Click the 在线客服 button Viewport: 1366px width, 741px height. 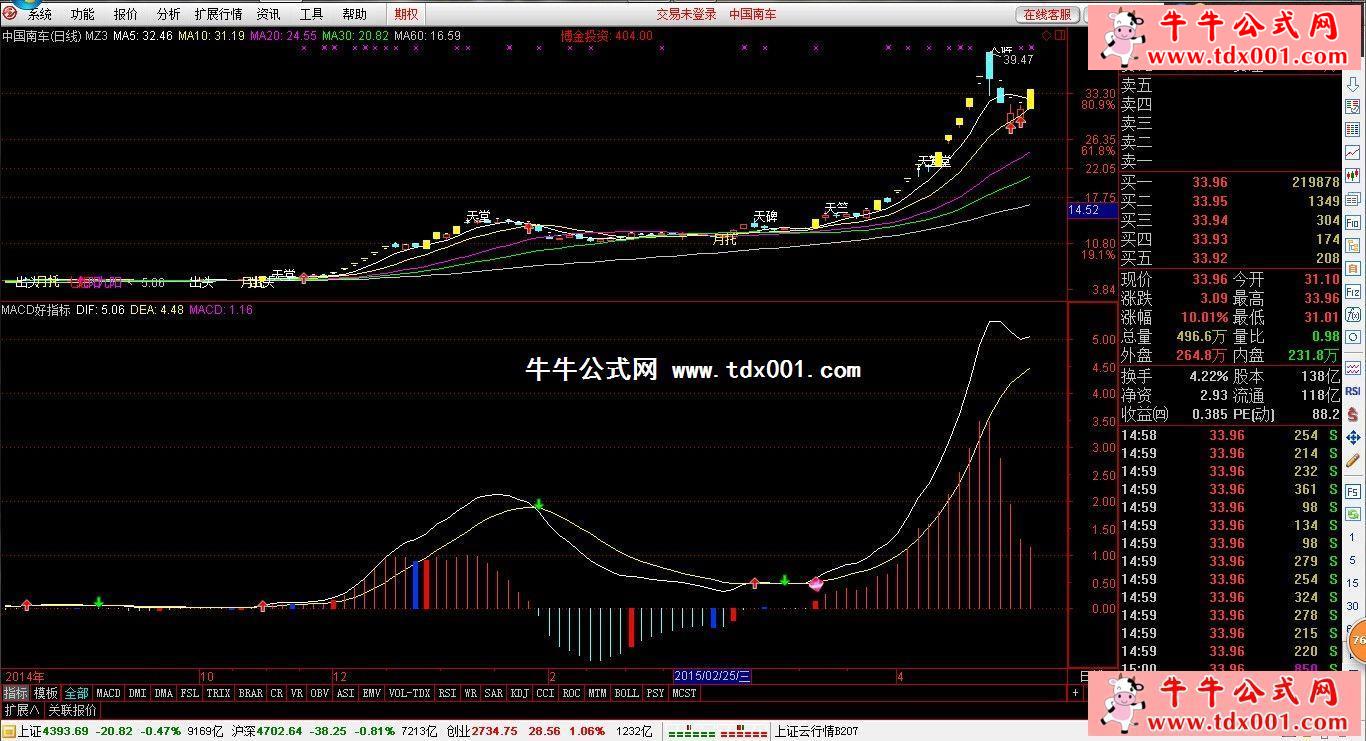tap(1047, 14)
